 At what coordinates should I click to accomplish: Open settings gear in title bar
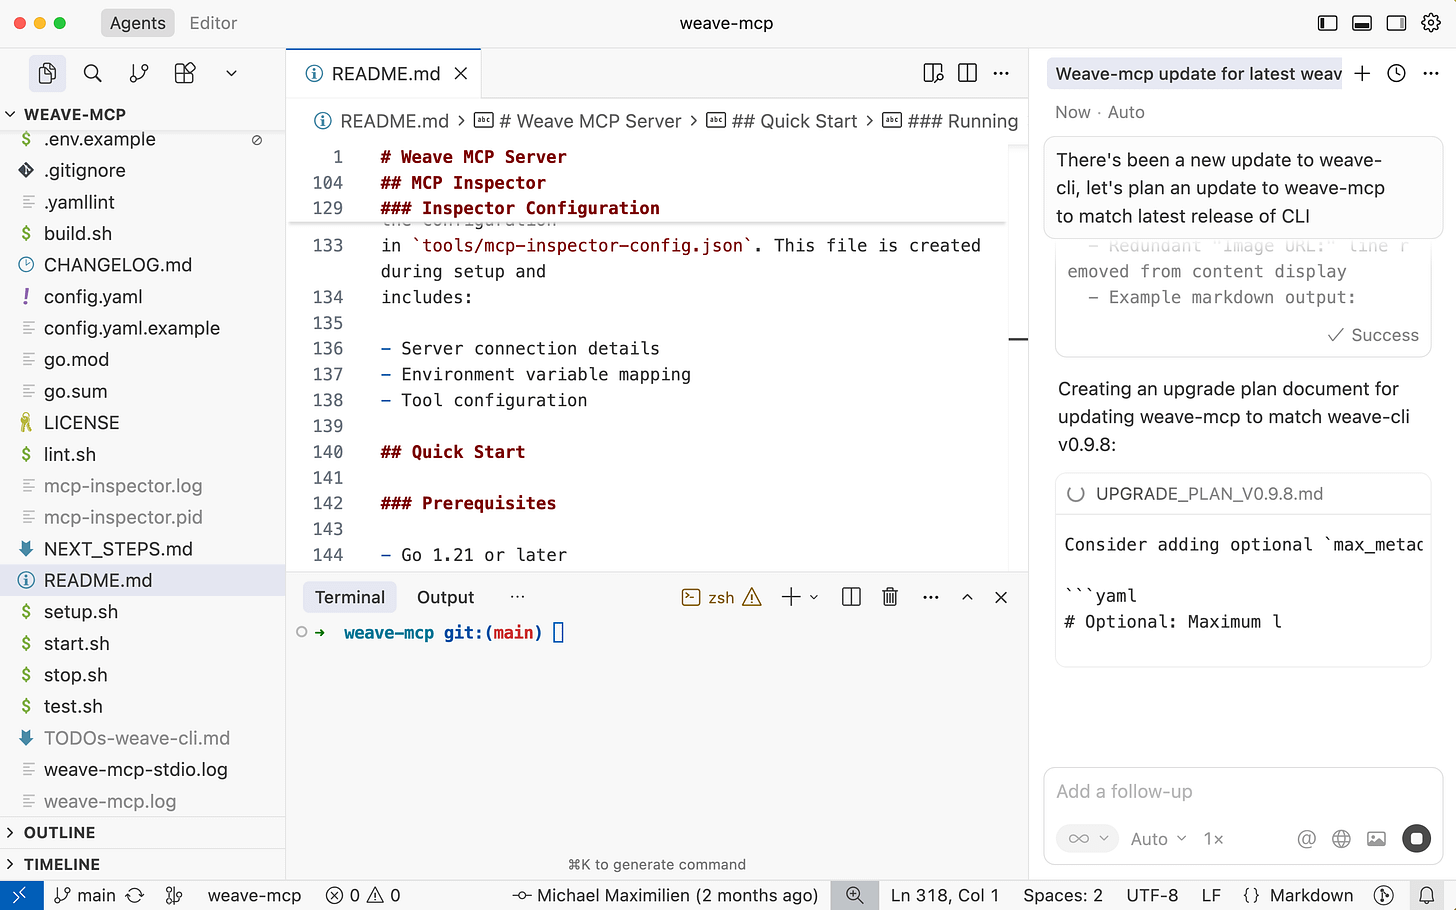[1431, 23]
